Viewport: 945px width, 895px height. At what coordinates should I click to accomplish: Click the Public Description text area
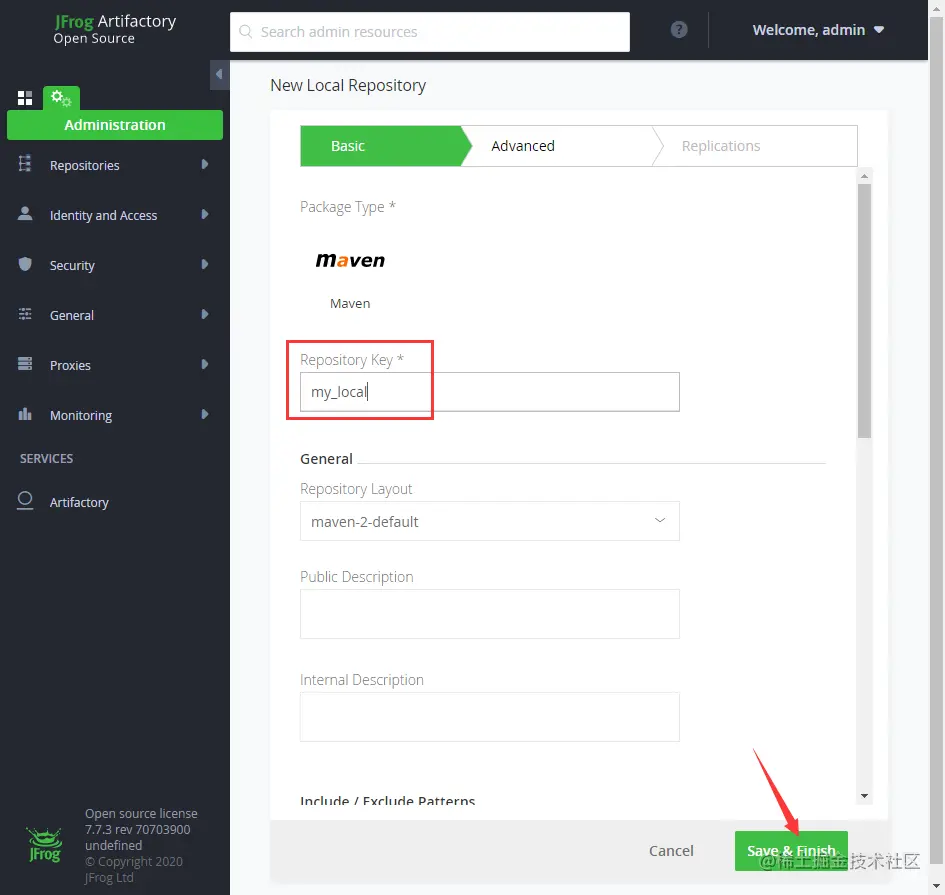coord(489,614)
